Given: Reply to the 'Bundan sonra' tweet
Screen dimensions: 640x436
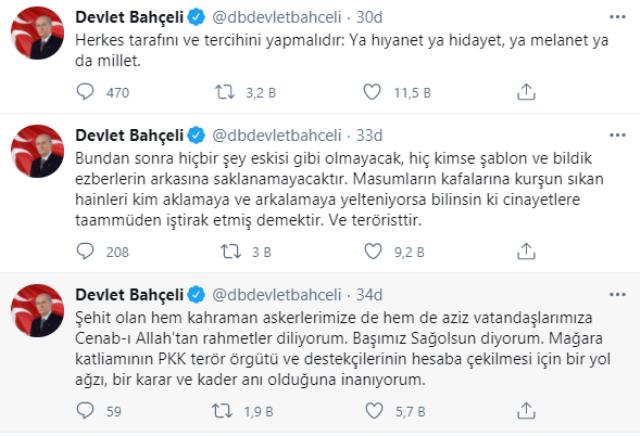Looking at the screenshot, I should click(x=87, y=252).
